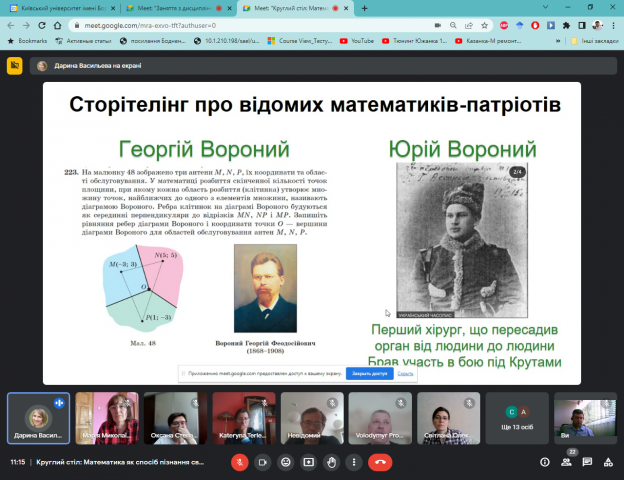Viewport: 624px width, 480px height.
Task: Click the present screen icon
Action: tap(309, 462)
